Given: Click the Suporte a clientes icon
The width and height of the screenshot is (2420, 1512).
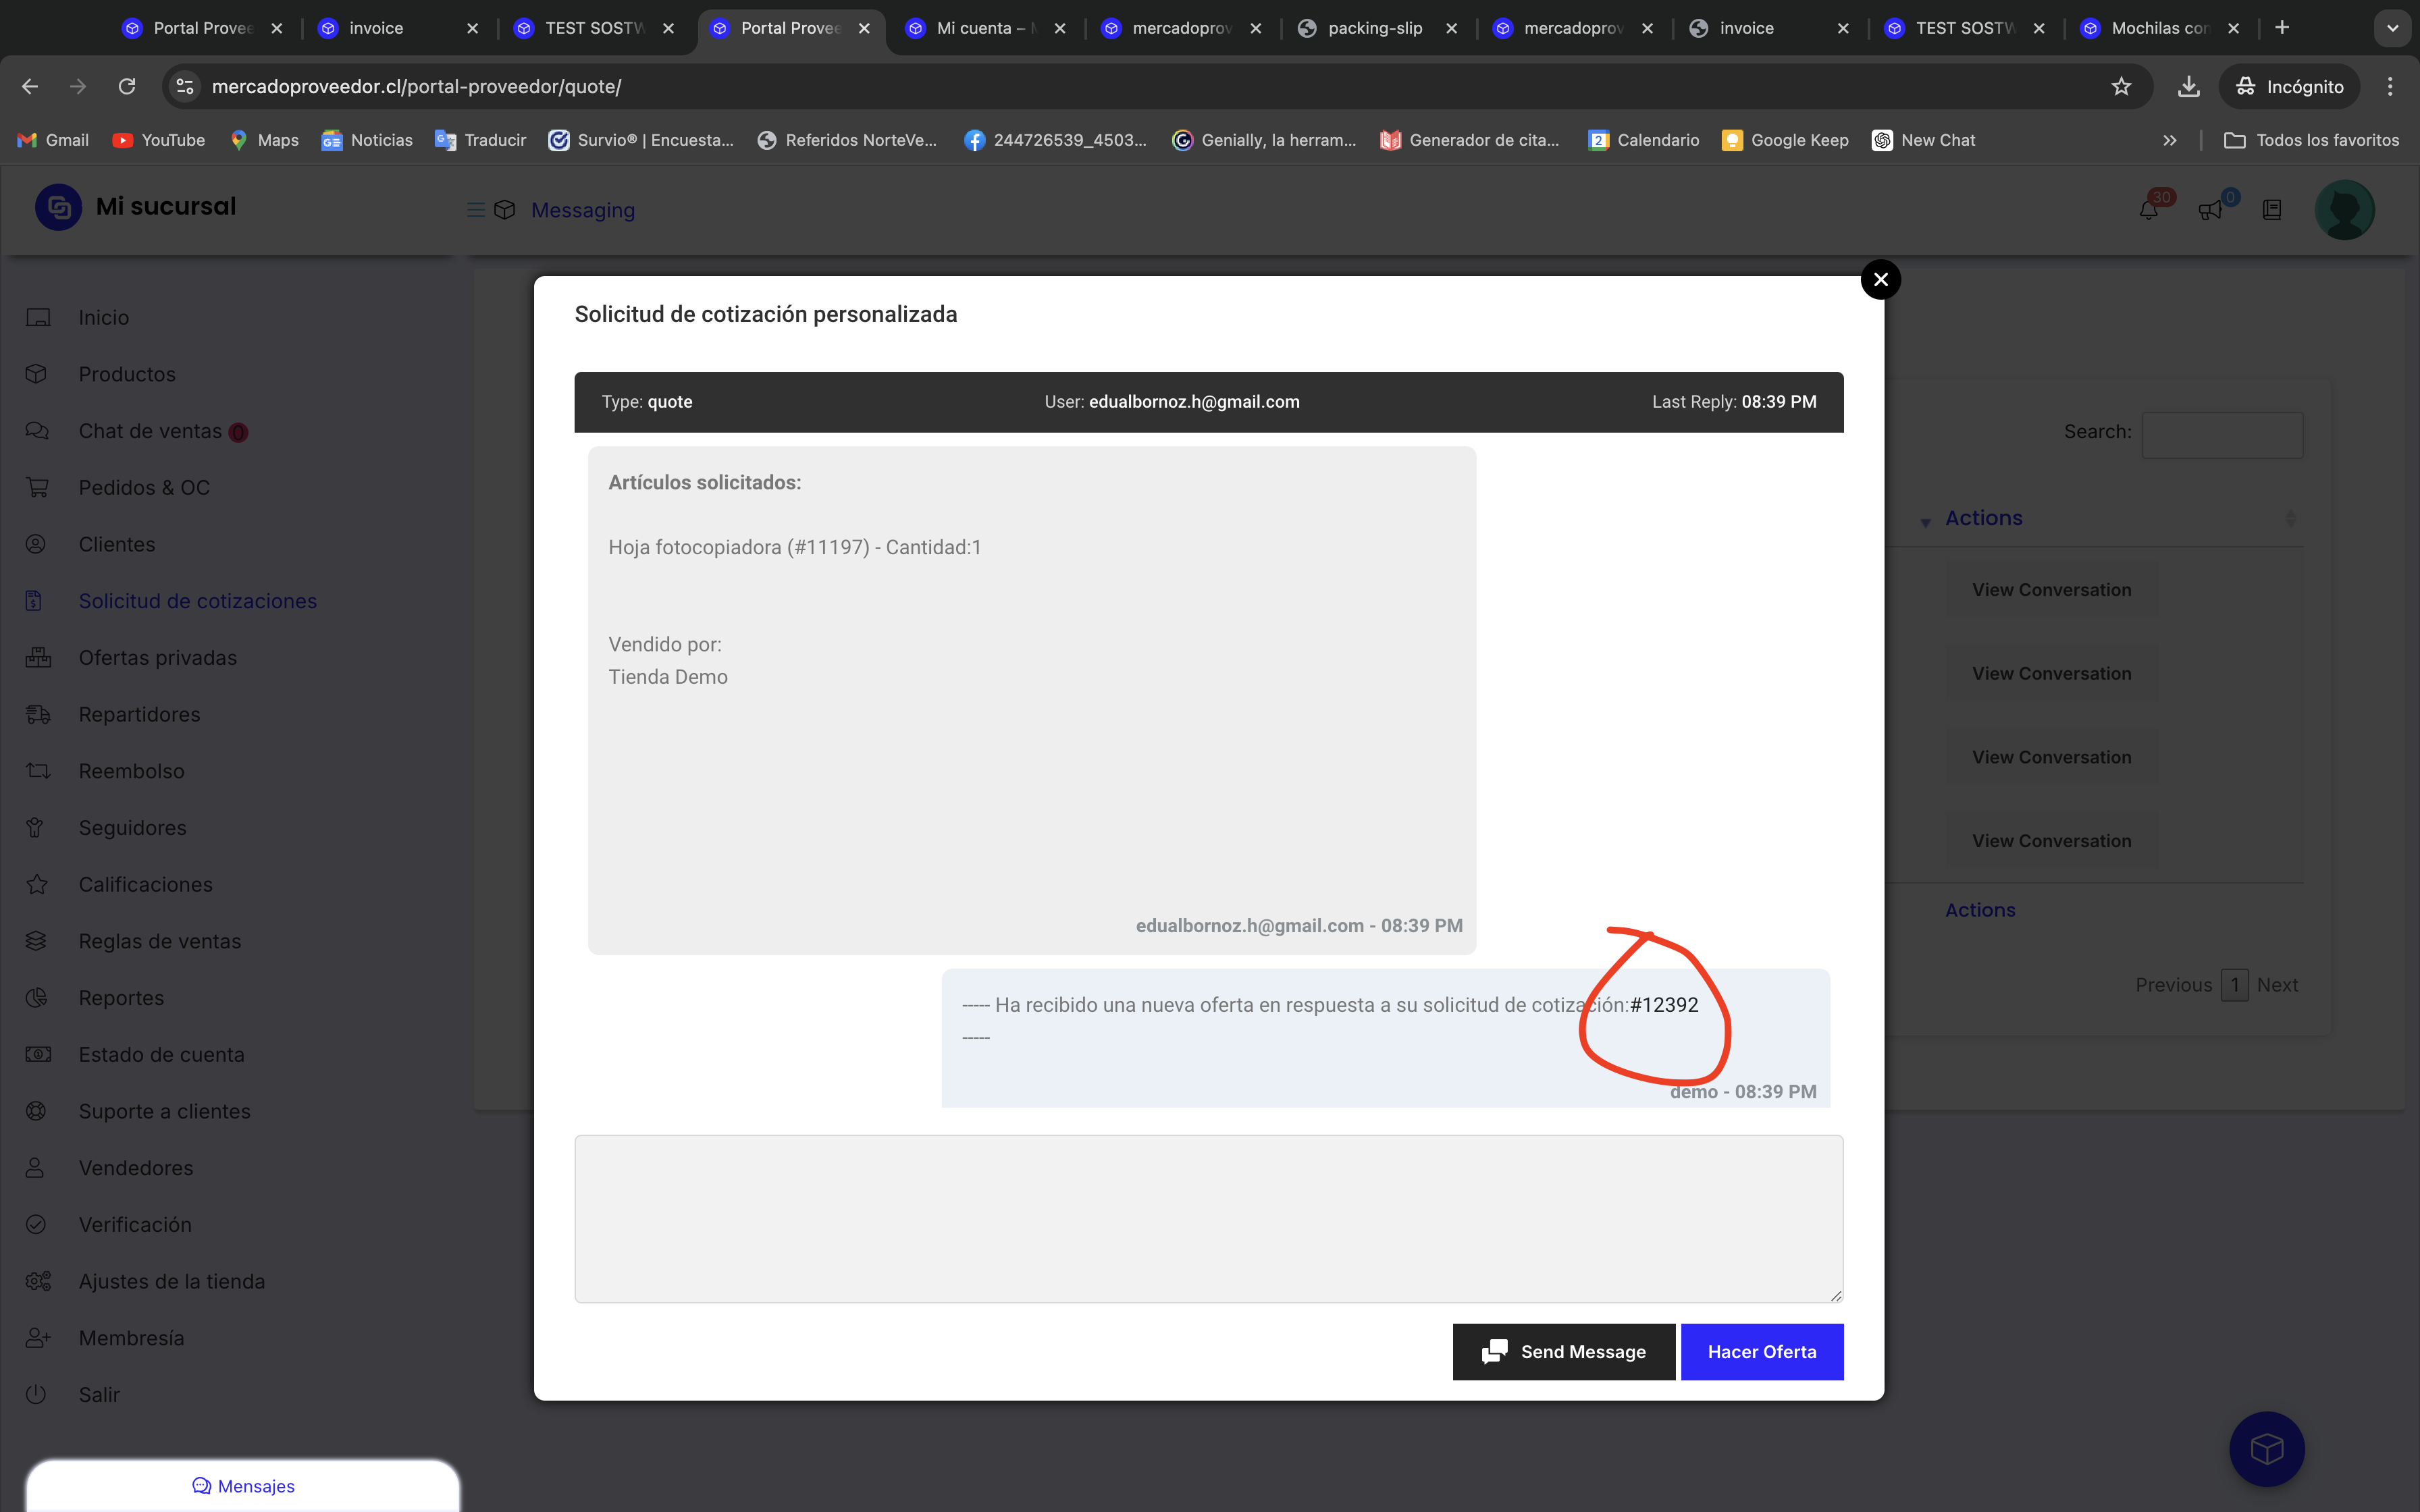Looking at the screenshot, I should click(x=36, y=1111).
